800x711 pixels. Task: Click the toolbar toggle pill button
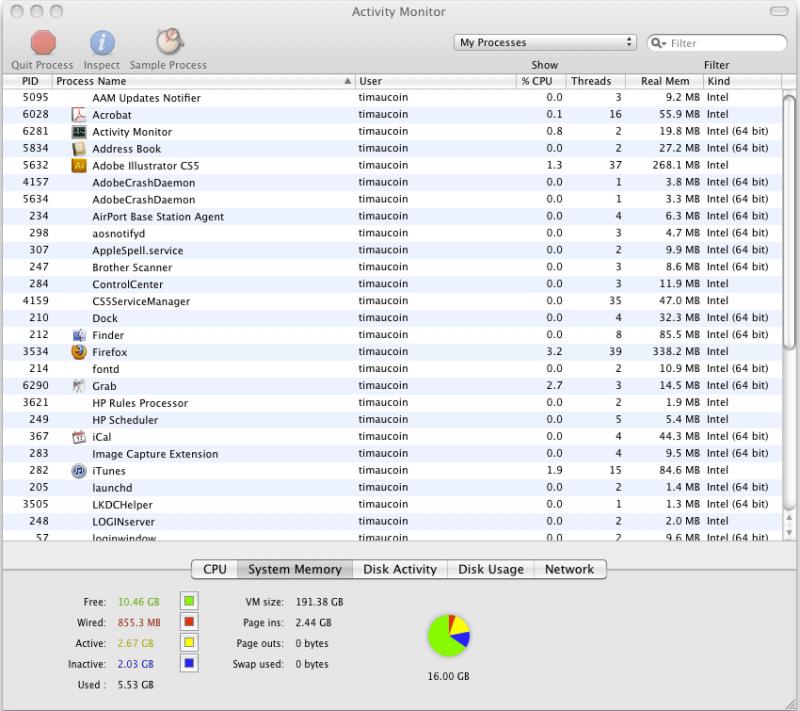779,11
